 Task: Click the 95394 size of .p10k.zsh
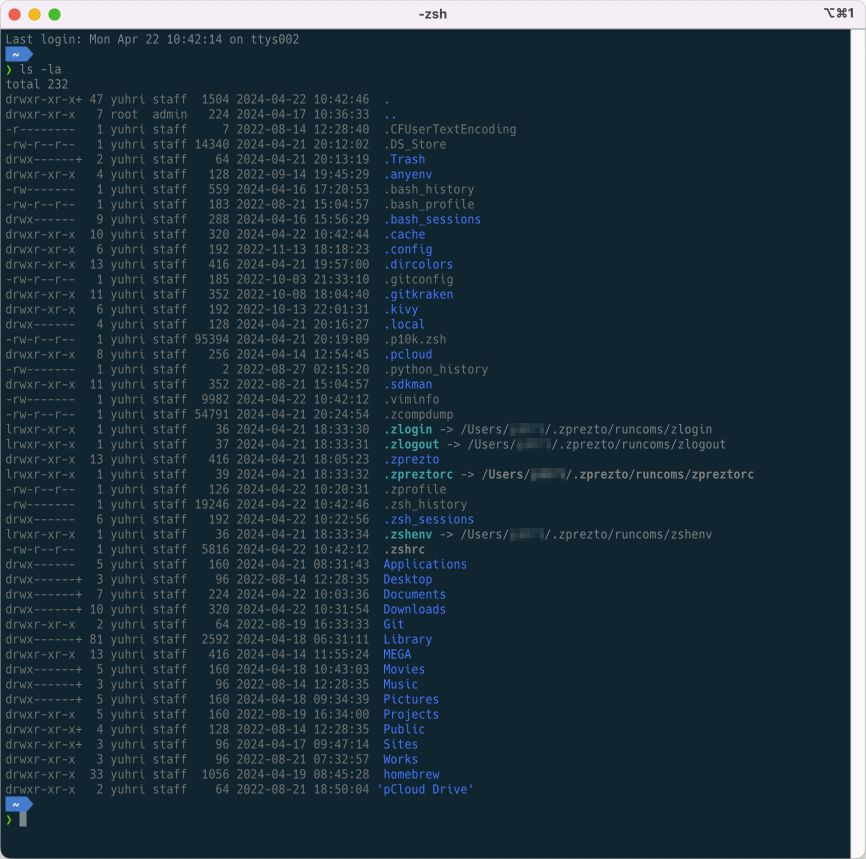[212, 339]
